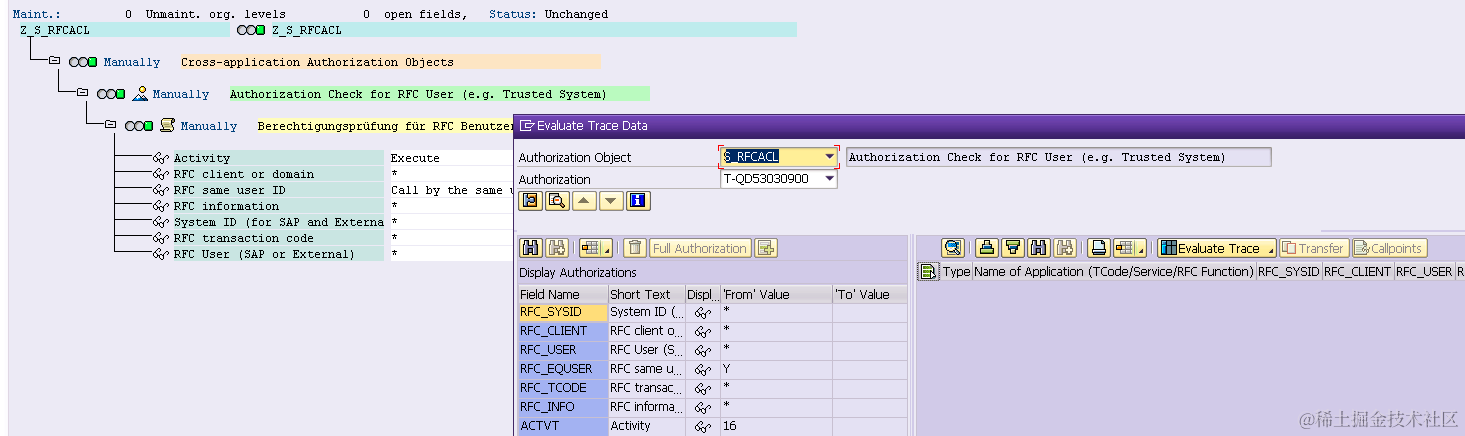
Task: Click the Find binoculars in trace toolbar
Action: 1039,248
